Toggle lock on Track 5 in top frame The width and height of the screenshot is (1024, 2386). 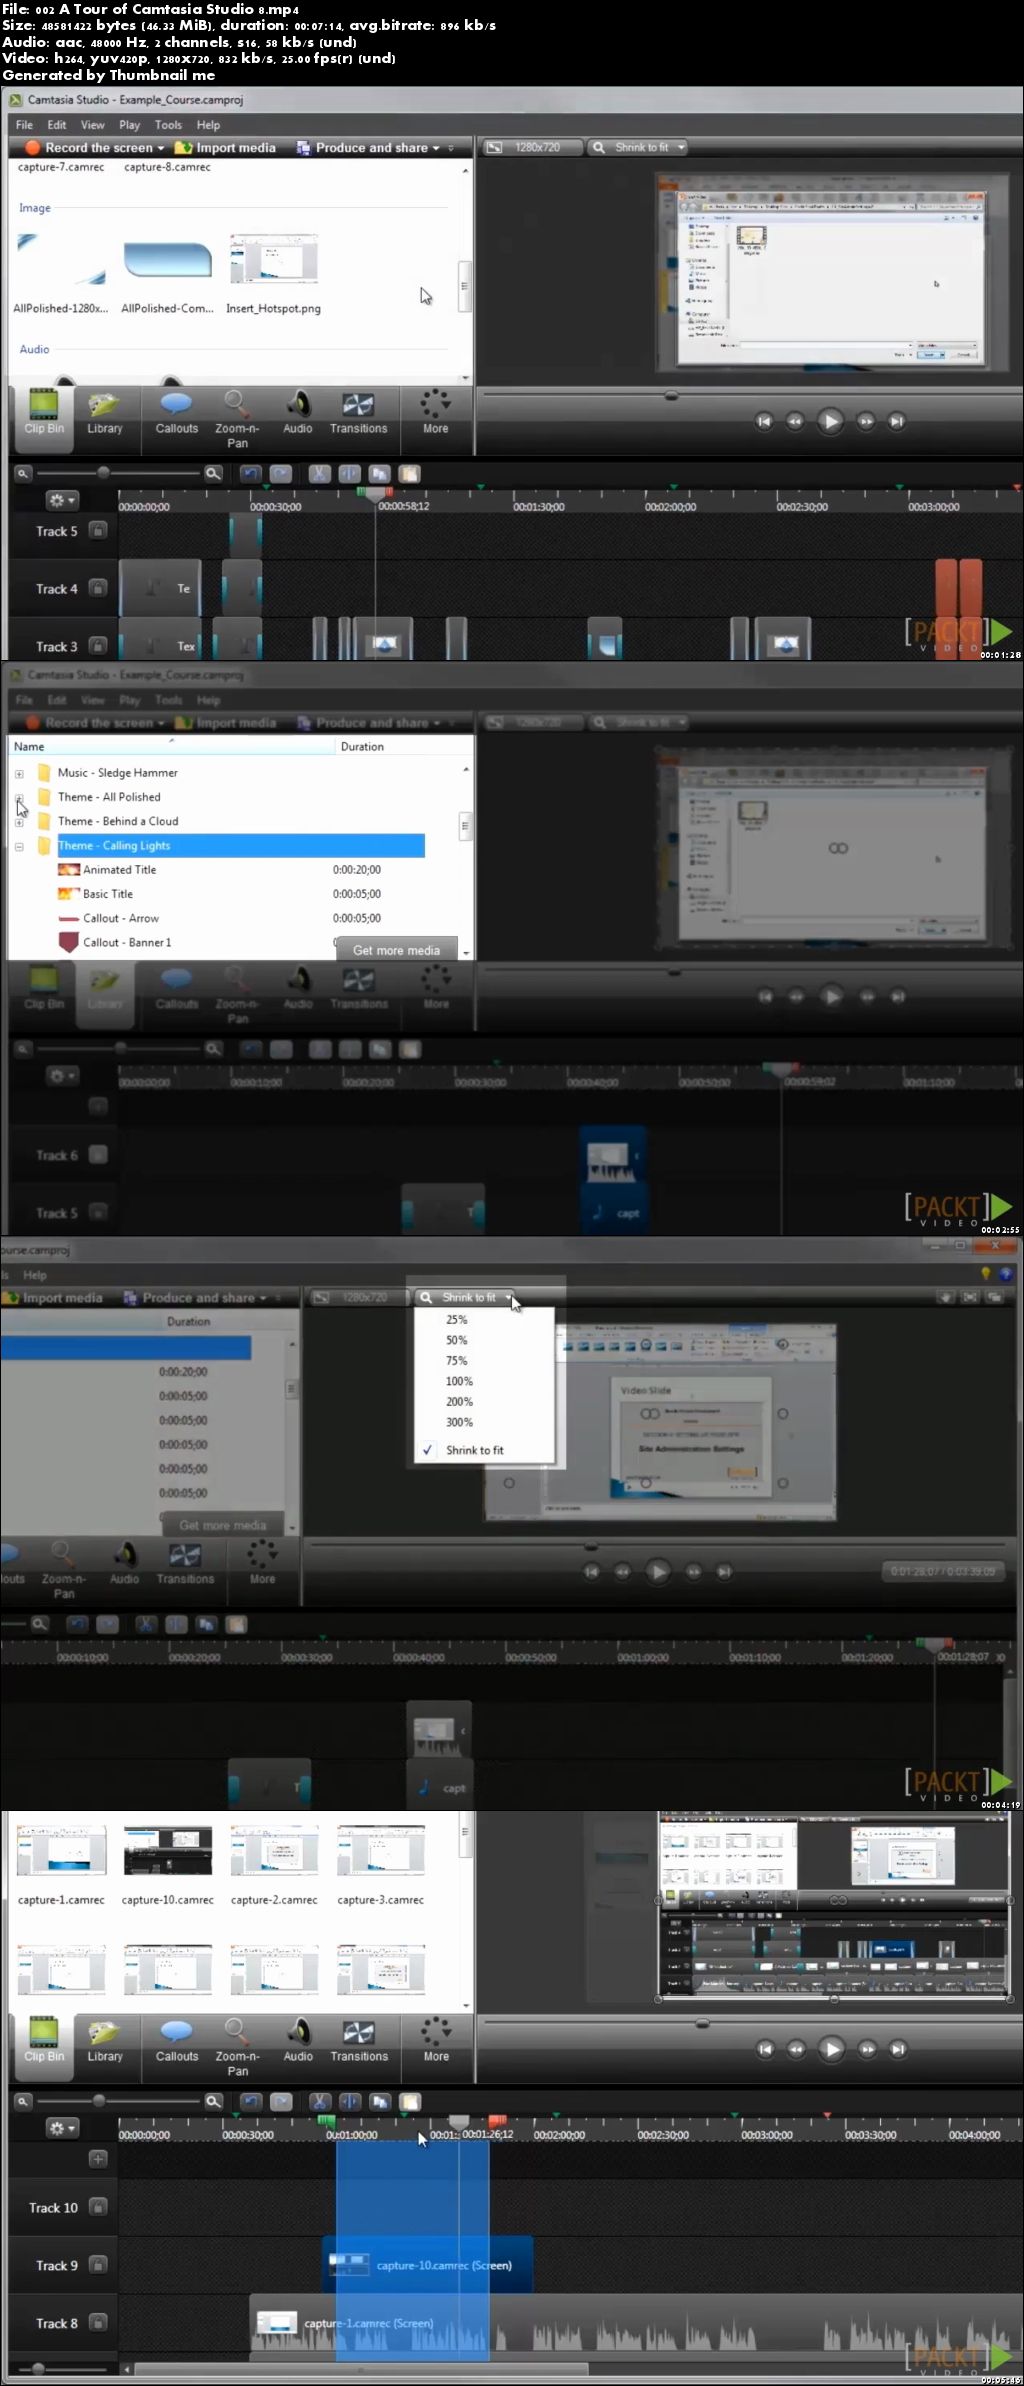[x=98, y=531]
